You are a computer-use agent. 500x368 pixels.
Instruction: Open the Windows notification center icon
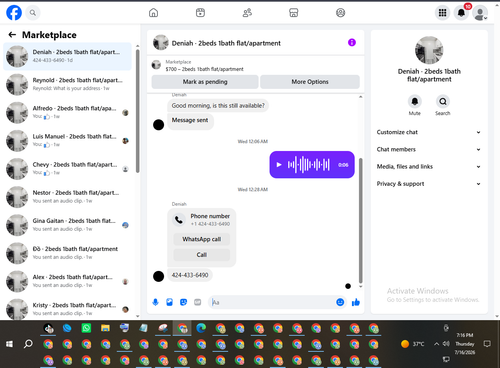487,344
